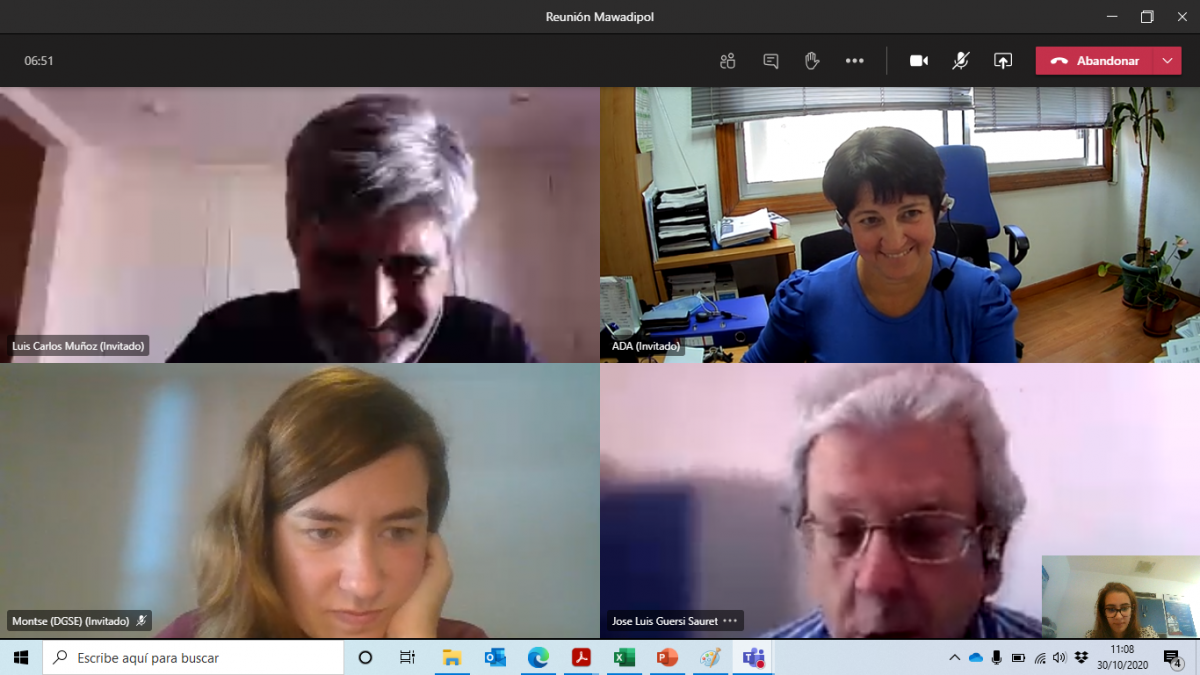
Task: Turn the camera off
Action: coord(919,61)
